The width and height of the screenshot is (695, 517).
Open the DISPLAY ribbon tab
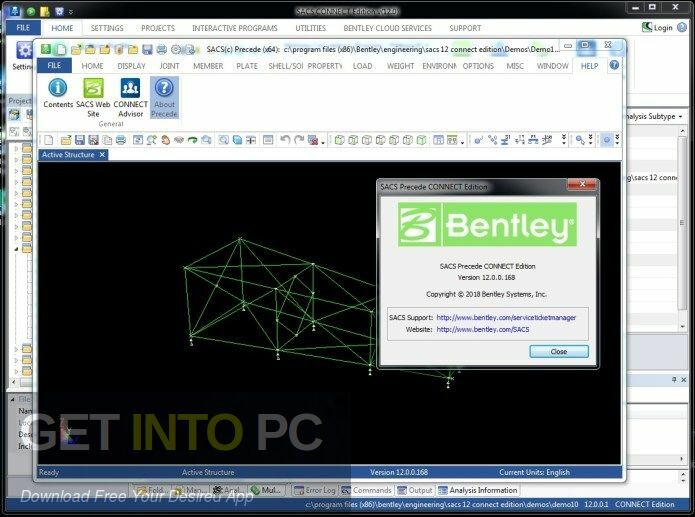coord(132,66)
